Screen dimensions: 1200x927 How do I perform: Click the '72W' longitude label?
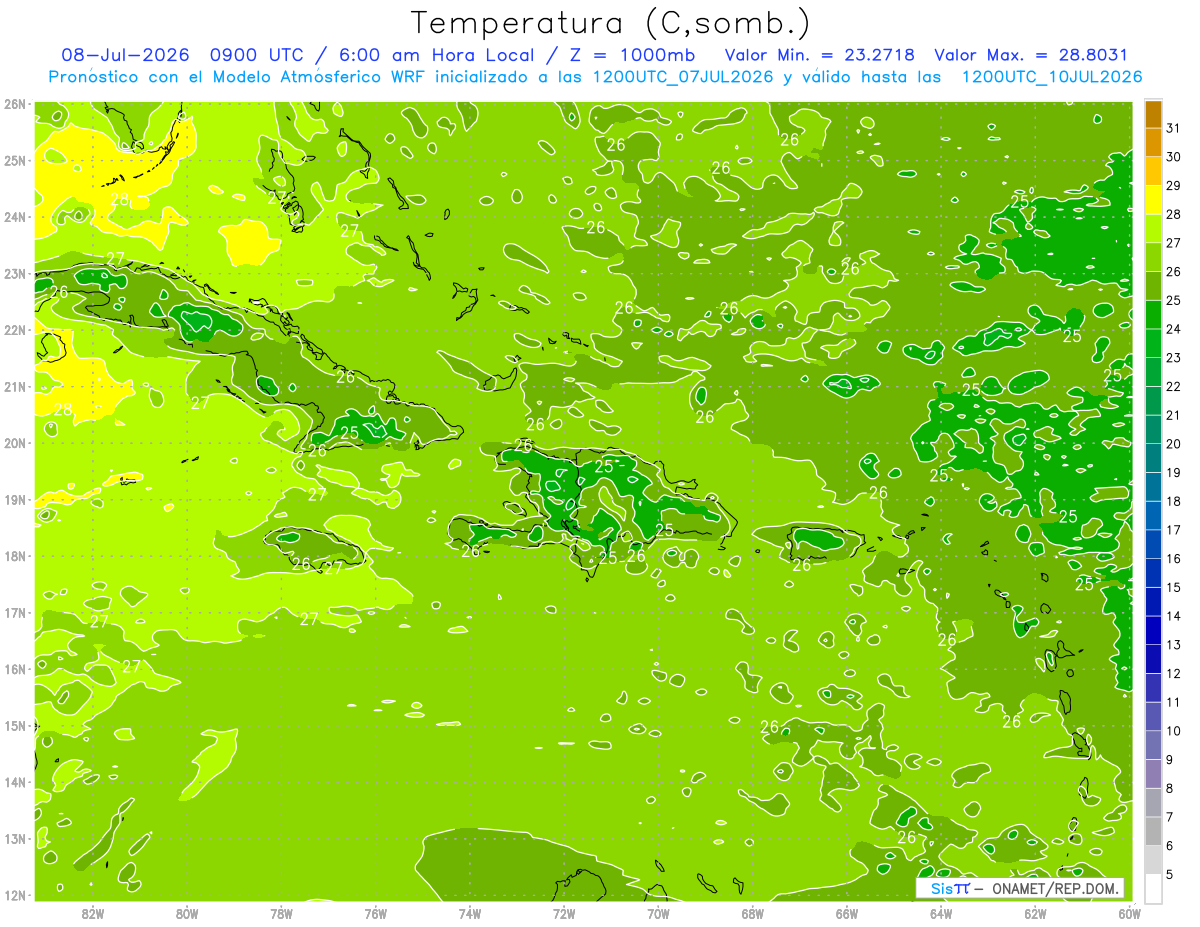click(563, 914)
